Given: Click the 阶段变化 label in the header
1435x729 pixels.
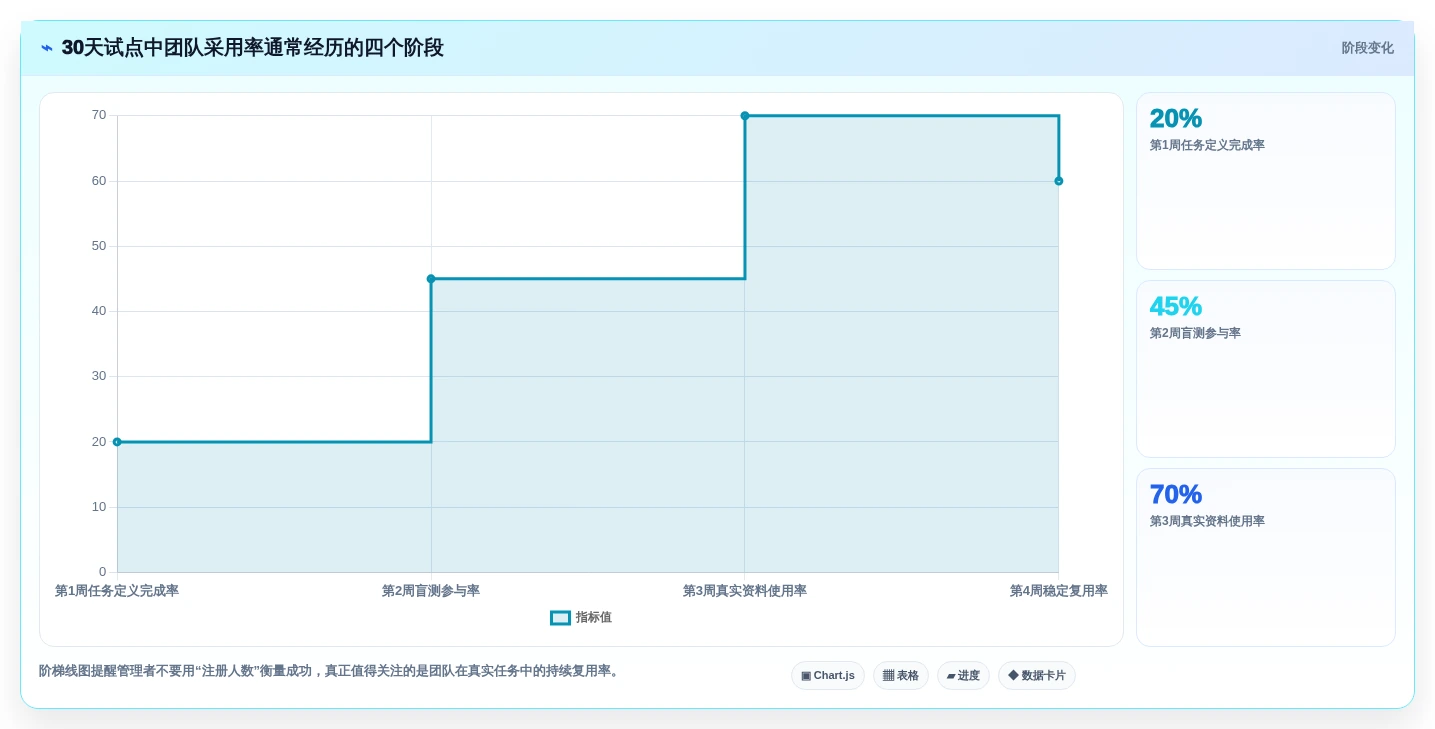Looking at the screenshot, I should coord(1367,48).
